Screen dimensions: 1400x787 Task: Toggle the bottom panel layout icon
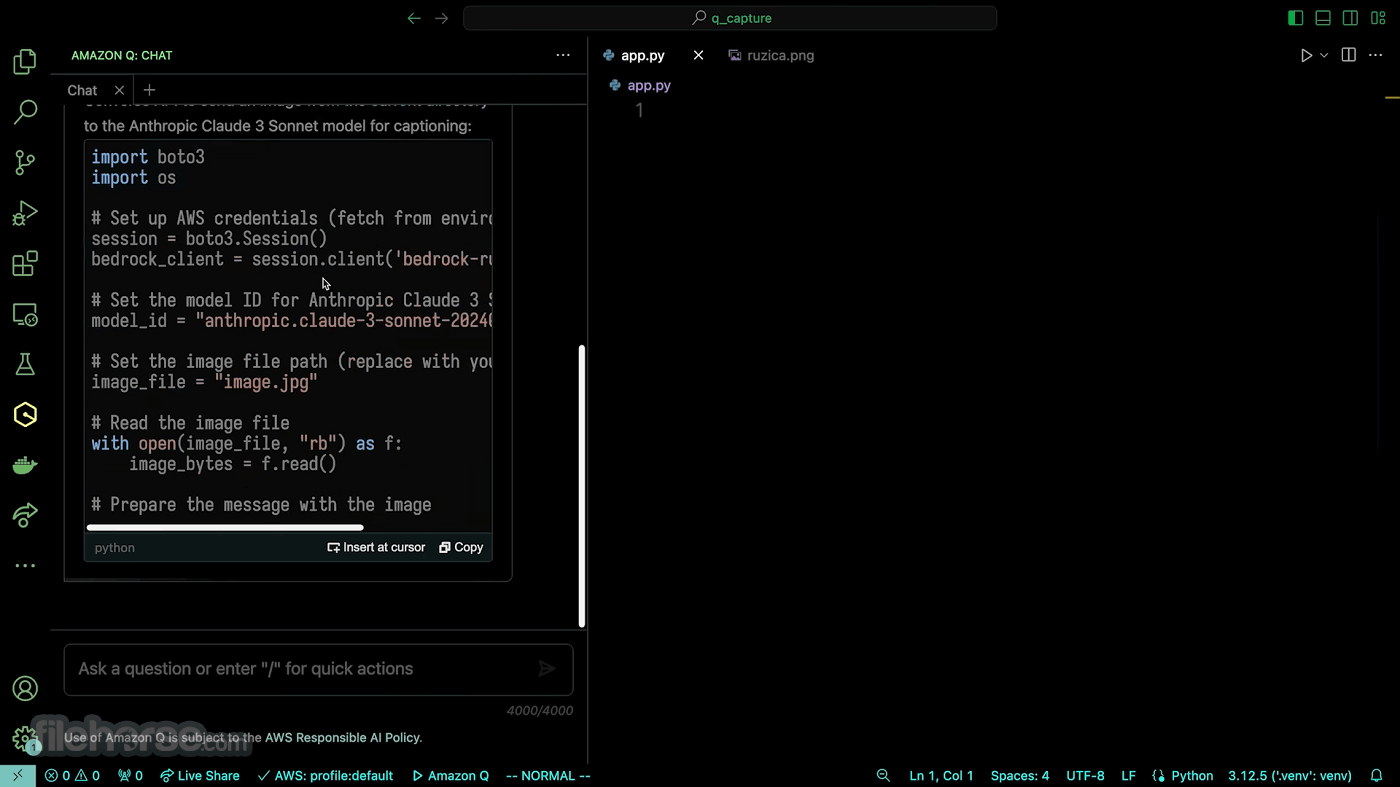(1323, 18)
